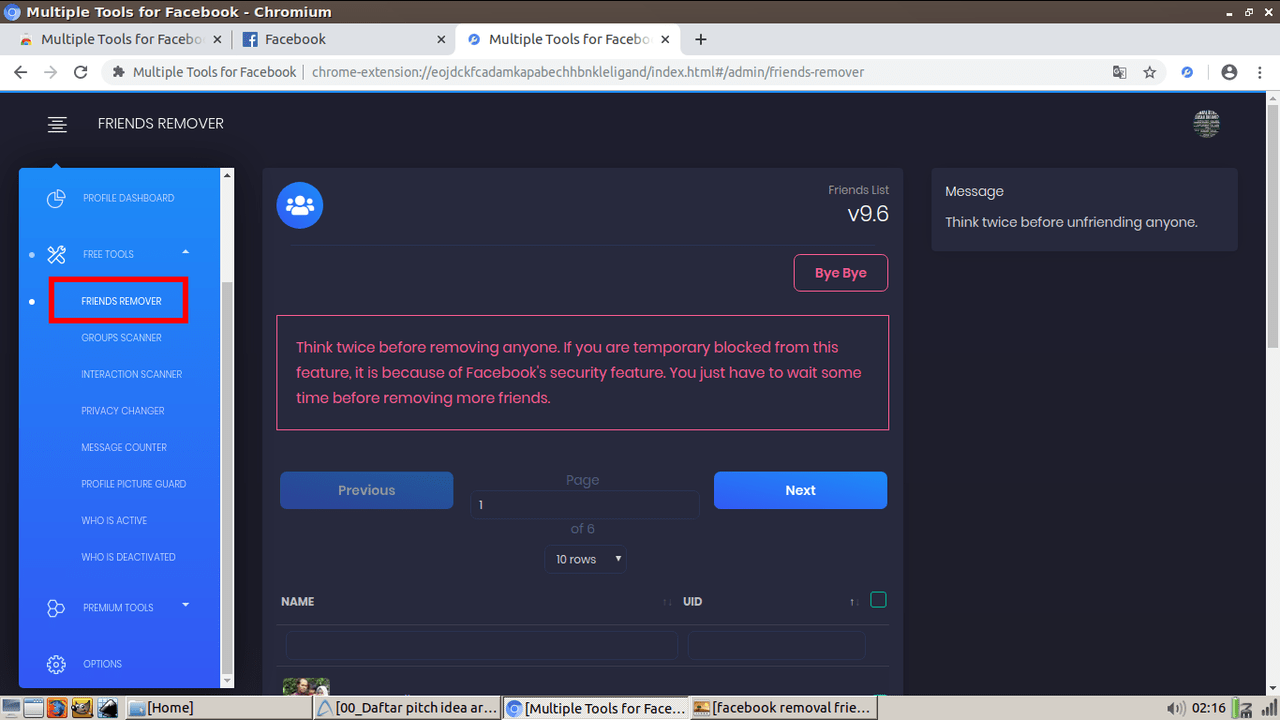Switch to the Facebook browser tab
1280x720 pixels.
pos(344,39)
